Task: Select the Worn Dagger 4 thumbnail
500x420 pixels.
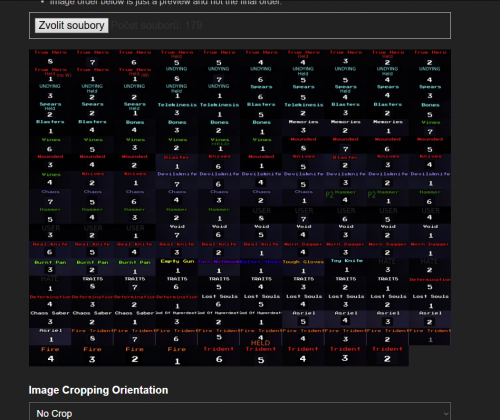Action: point(303,249)
